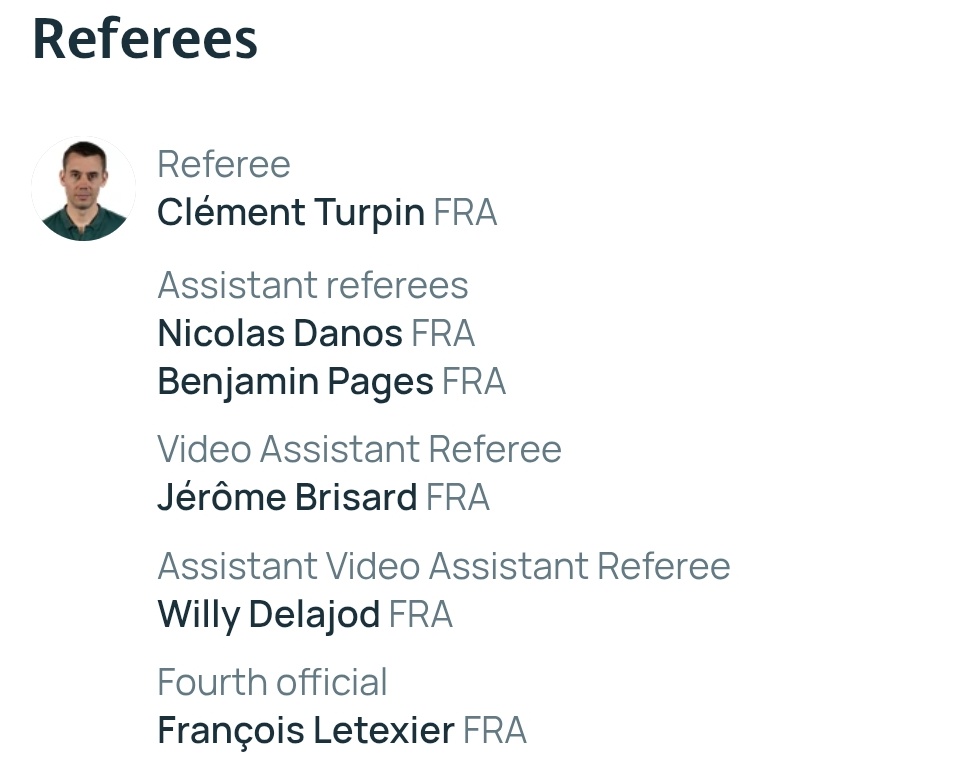Open Jérôme Brisard name
963x778 pixels.
[287, 497]
